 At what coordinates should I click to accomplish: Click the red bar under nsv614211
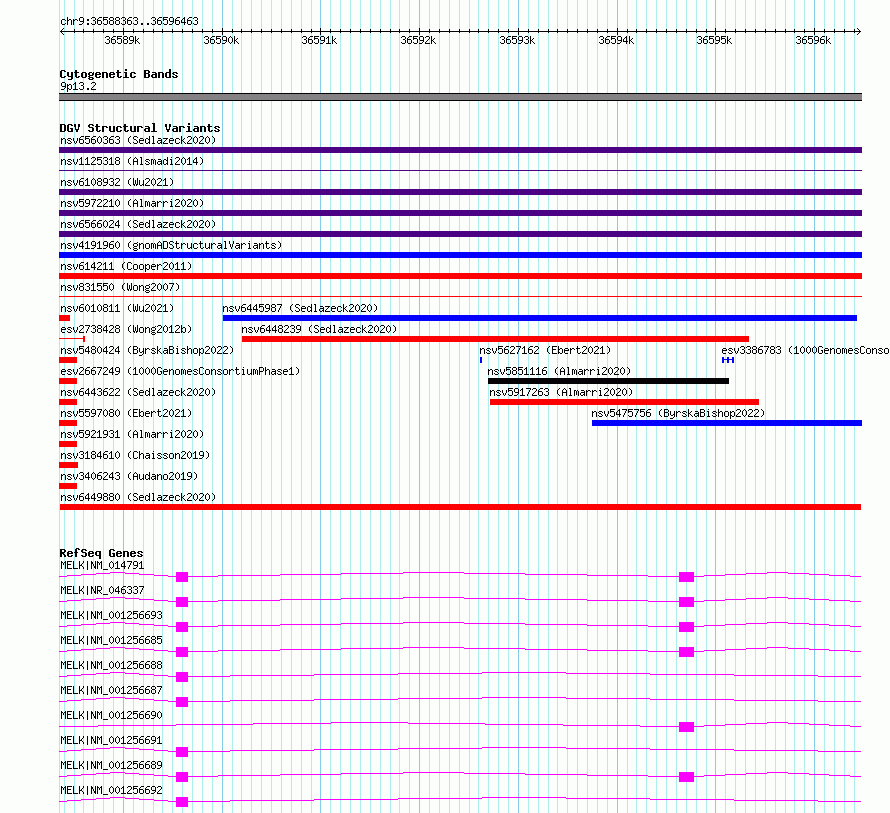(460, 276)
